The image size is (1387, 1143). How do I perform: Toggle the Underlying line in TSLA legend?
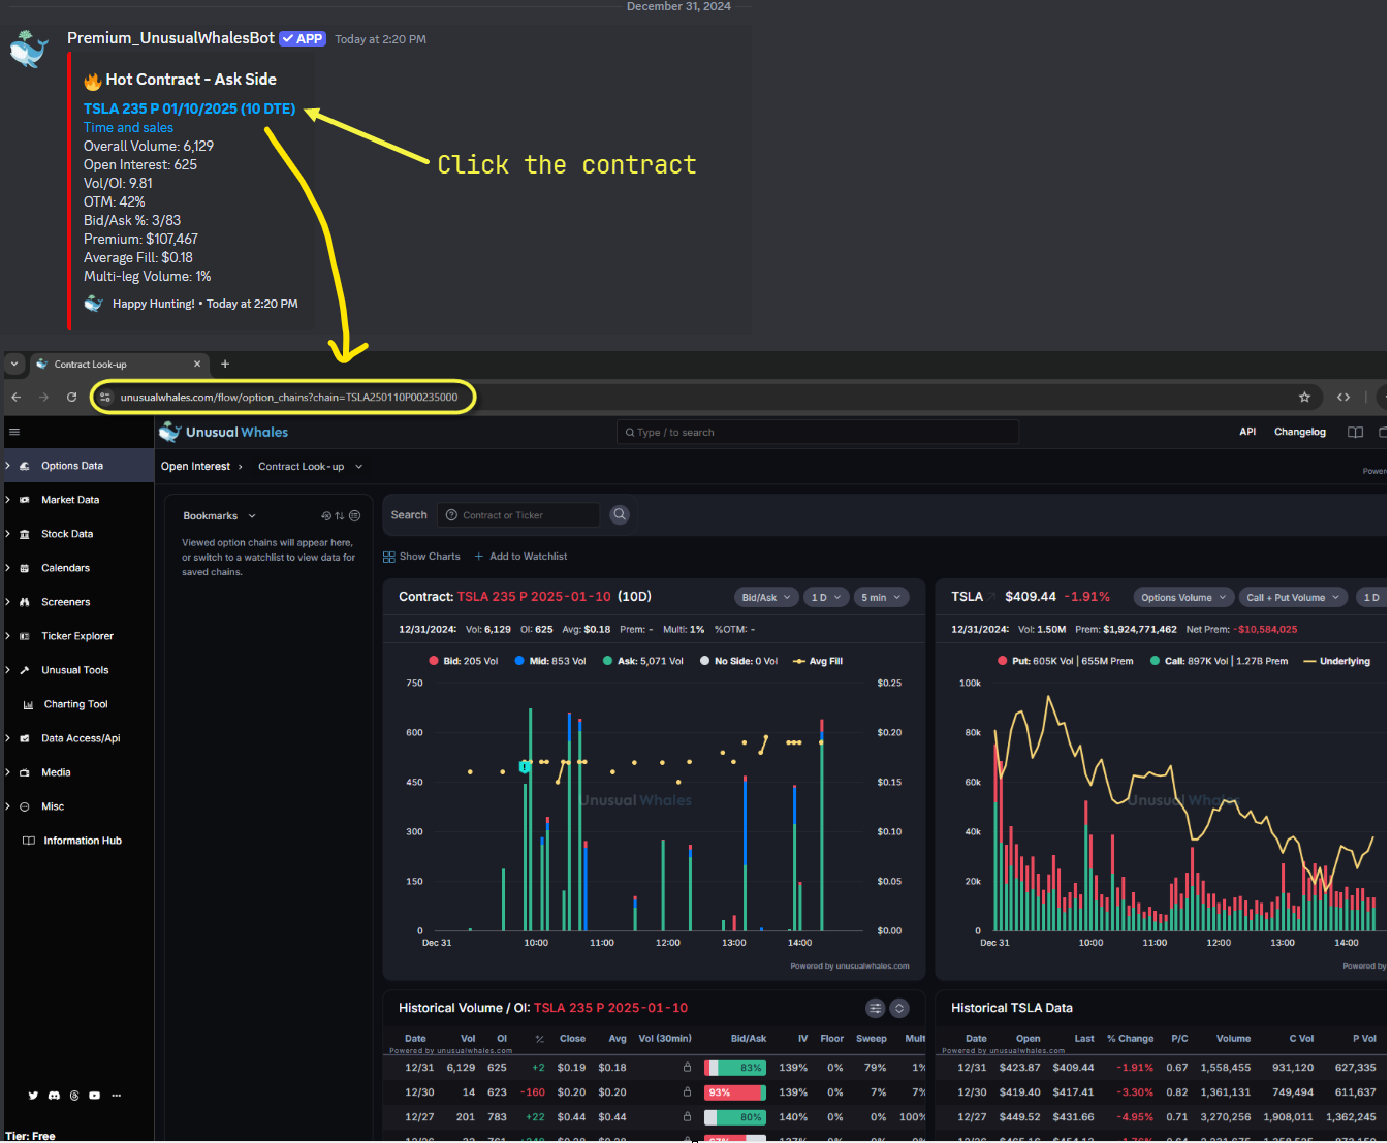1337,661
